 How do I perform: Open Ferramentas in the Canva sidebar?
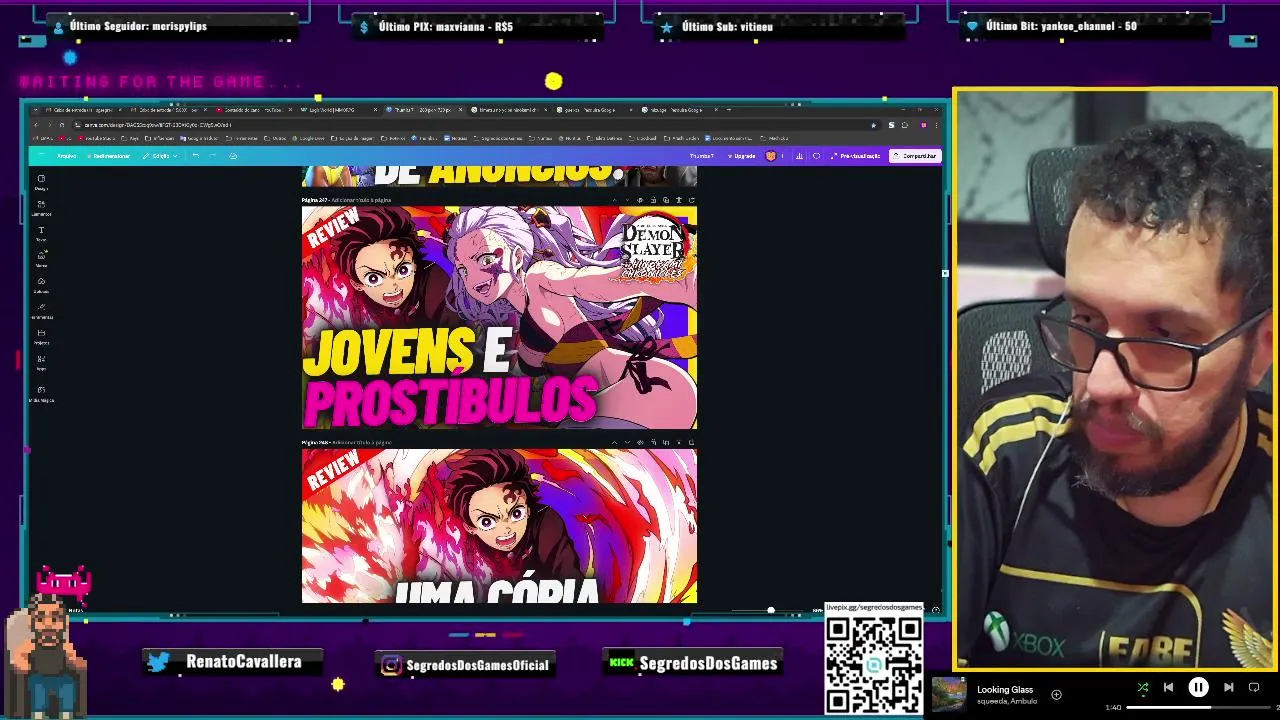[41, 310]
